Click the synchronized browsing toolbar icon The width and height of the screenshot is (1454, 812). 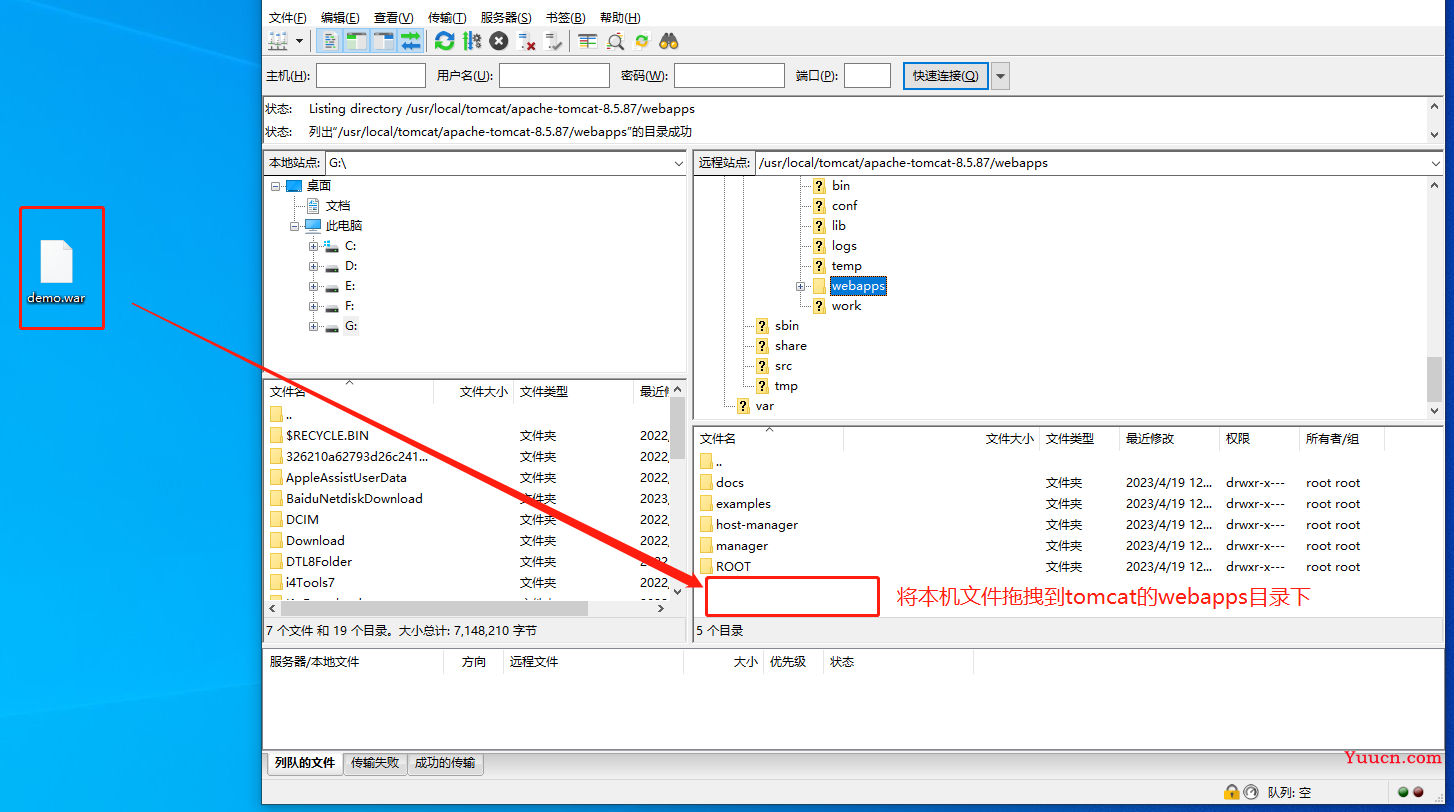pos(642,41)
